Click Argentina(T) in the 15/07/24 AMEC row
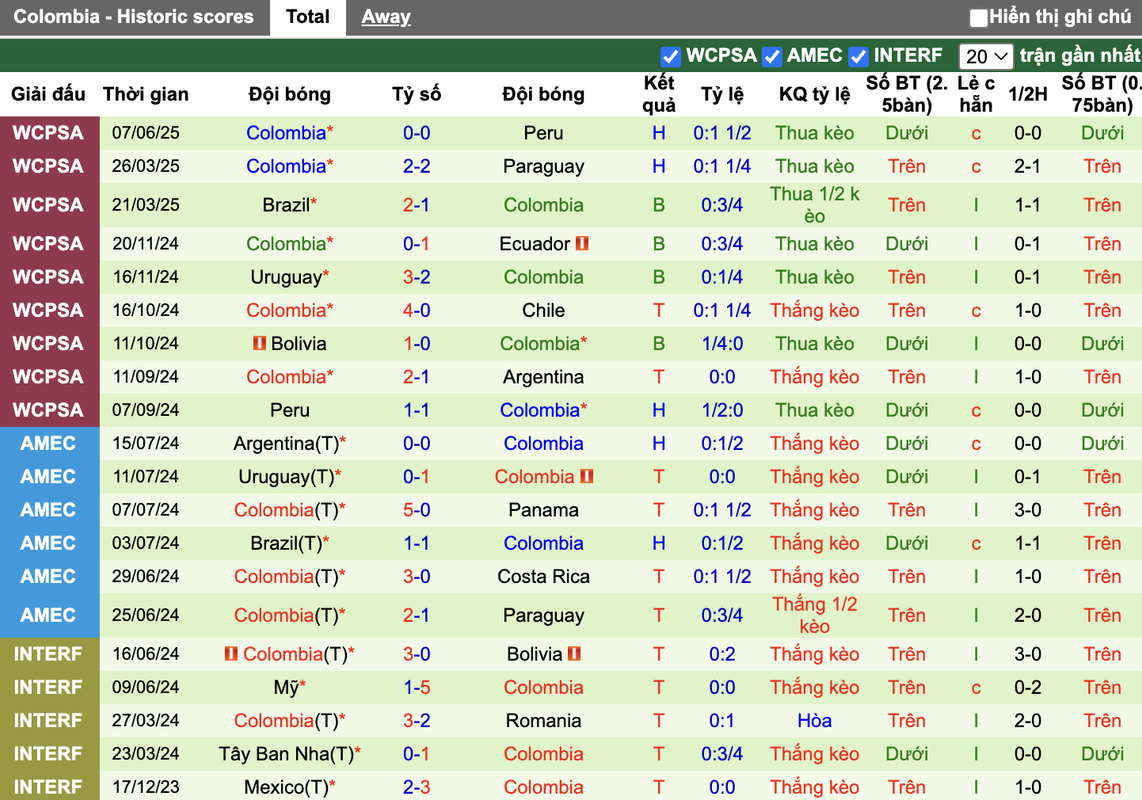The height and width of the screenshot is (800, 1142). [x=286, y=444]
